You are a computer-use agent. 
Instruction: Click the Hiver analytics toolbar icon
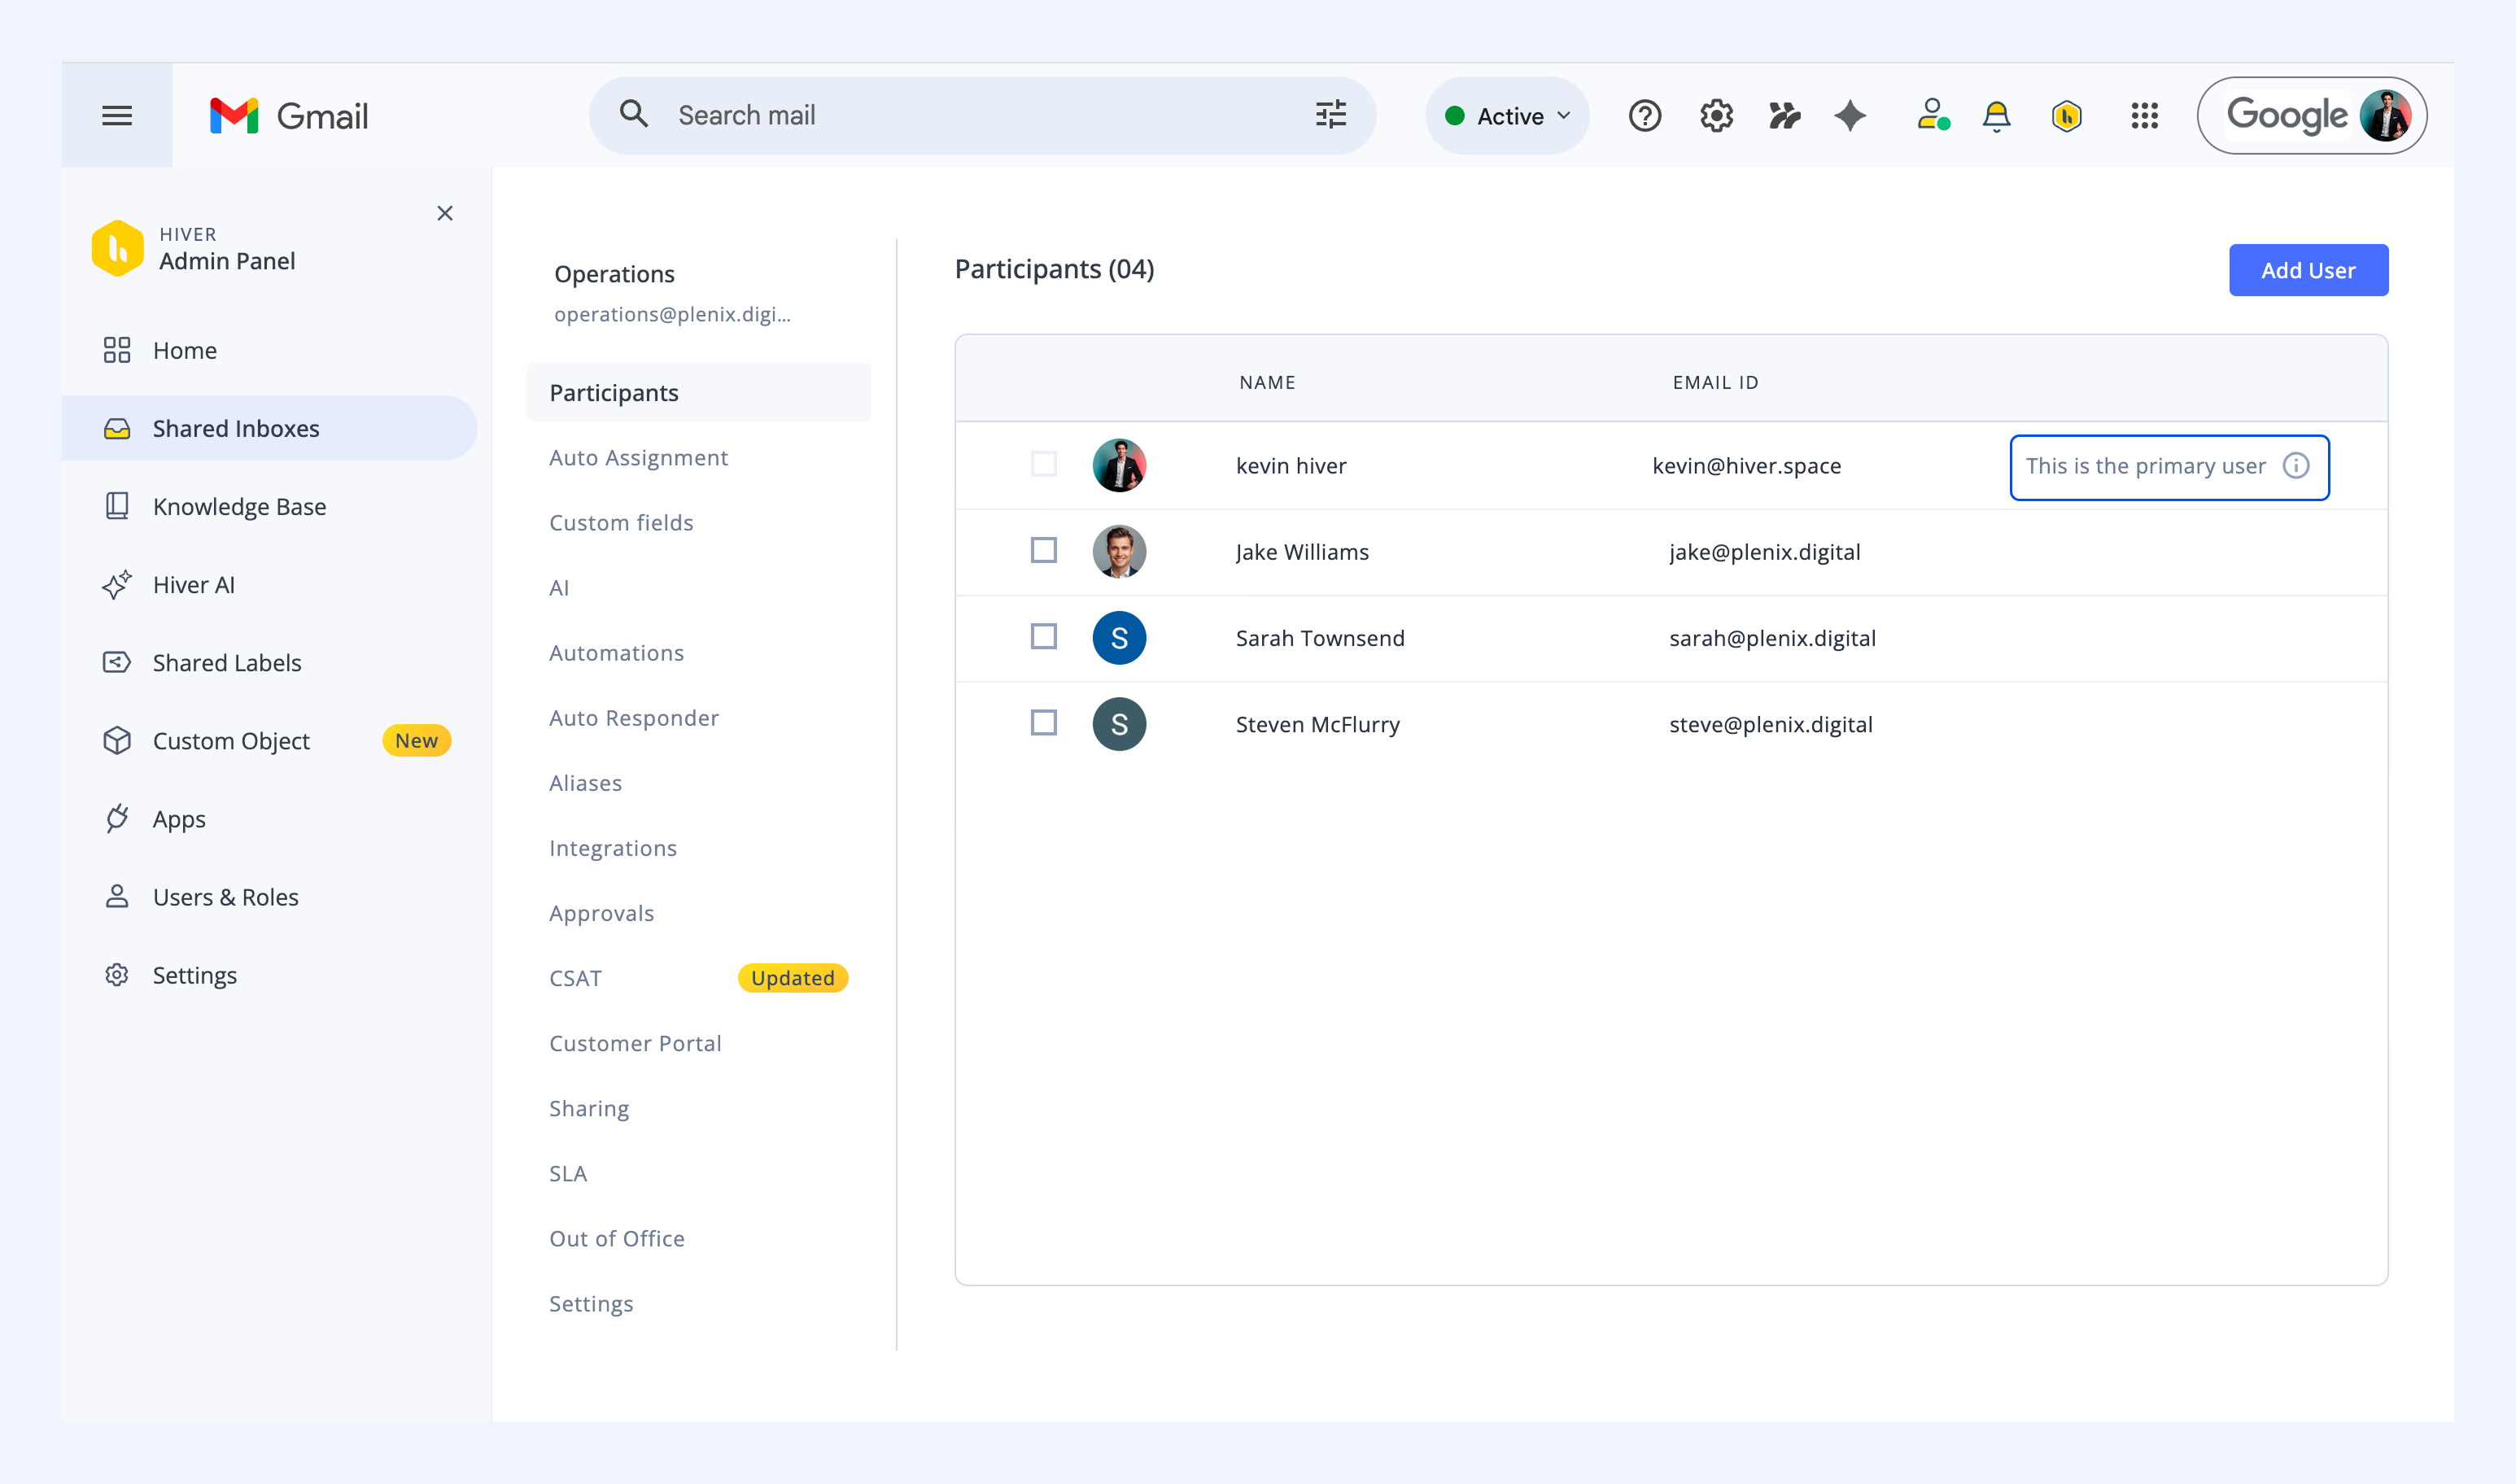[1784, 116]
